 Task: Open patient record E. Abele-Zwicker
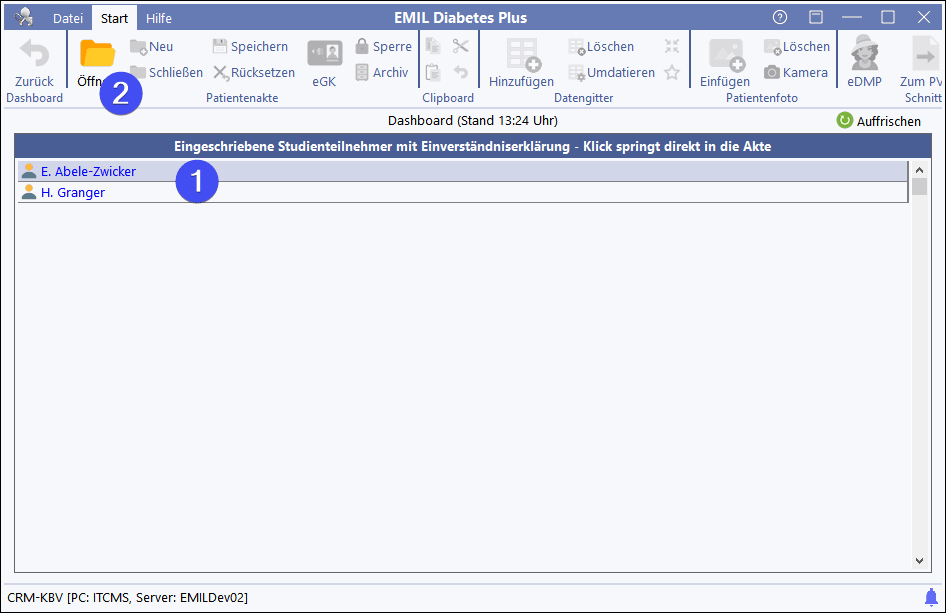[88, 172]
